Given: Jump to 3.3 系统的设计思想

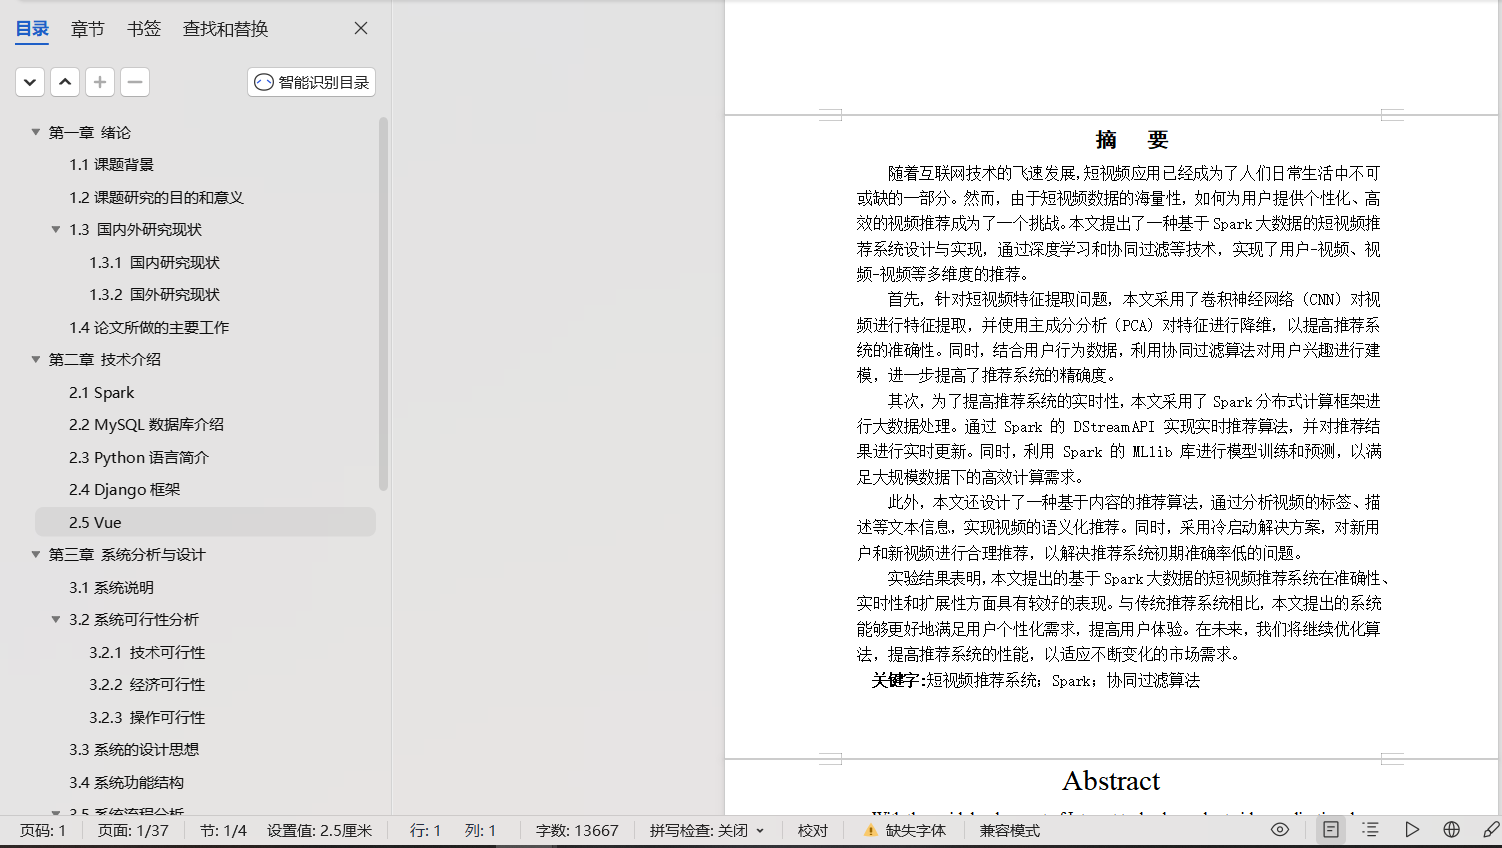Looking at the screenshot, I should tap(134, 749).
